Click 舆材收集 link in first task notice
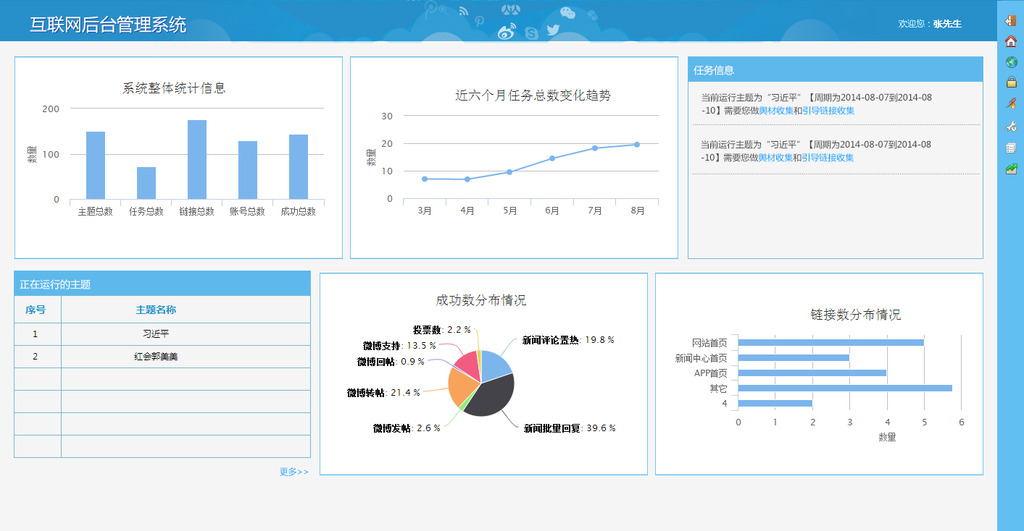Screen dimensions: 1024x531 click(x=776, y=110)
